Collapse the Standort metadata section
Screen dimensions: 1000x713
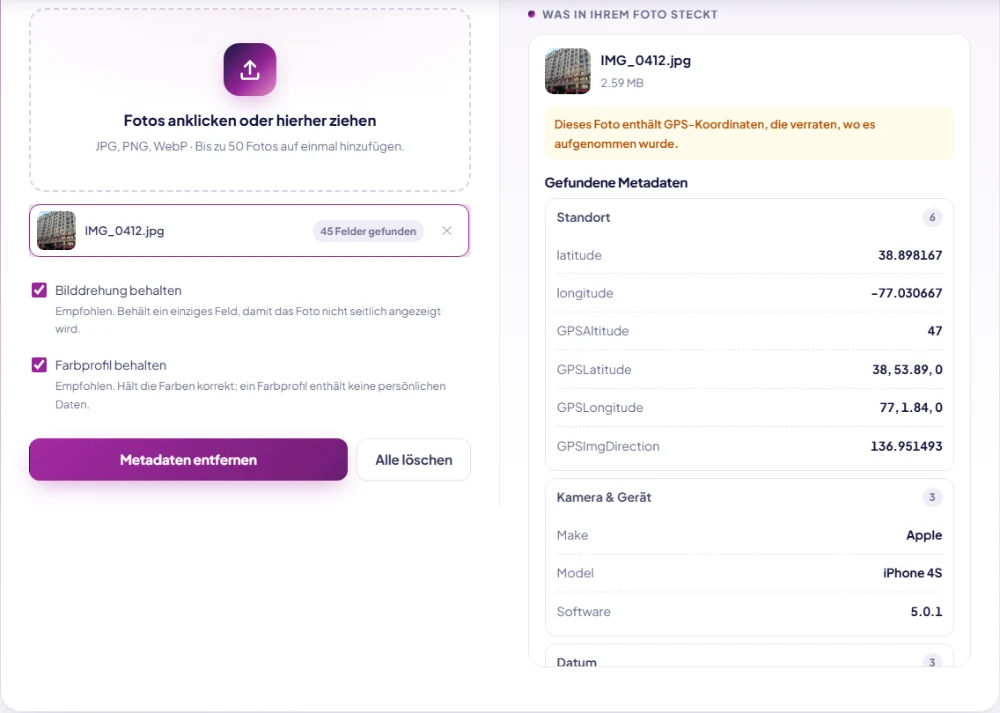(x=749, y=217)
